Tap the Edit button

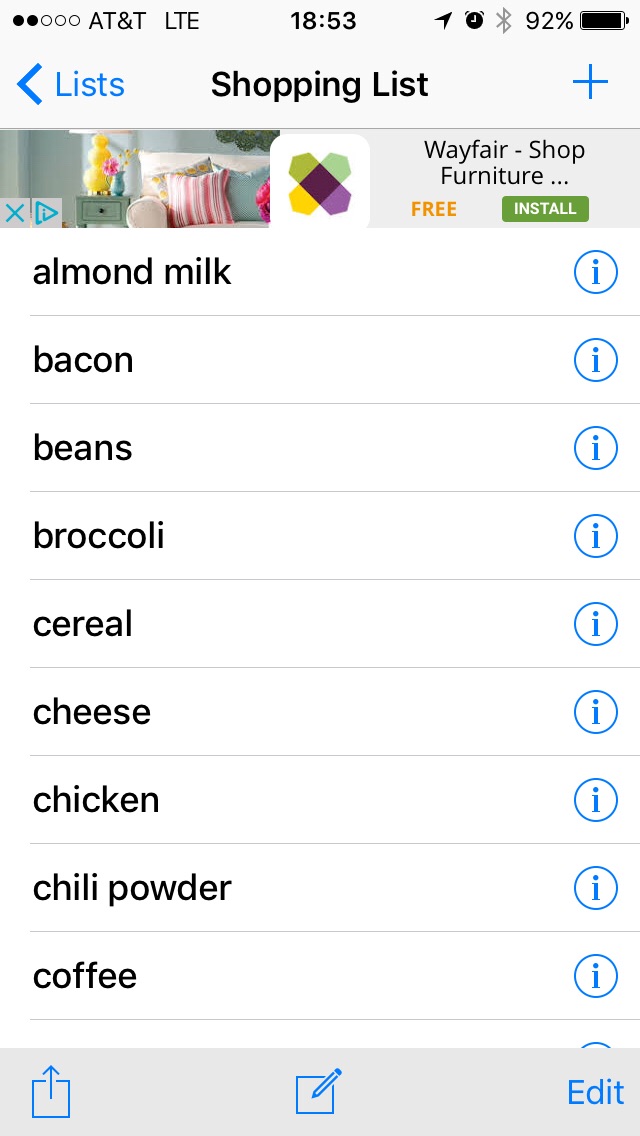click(595, 1092)
